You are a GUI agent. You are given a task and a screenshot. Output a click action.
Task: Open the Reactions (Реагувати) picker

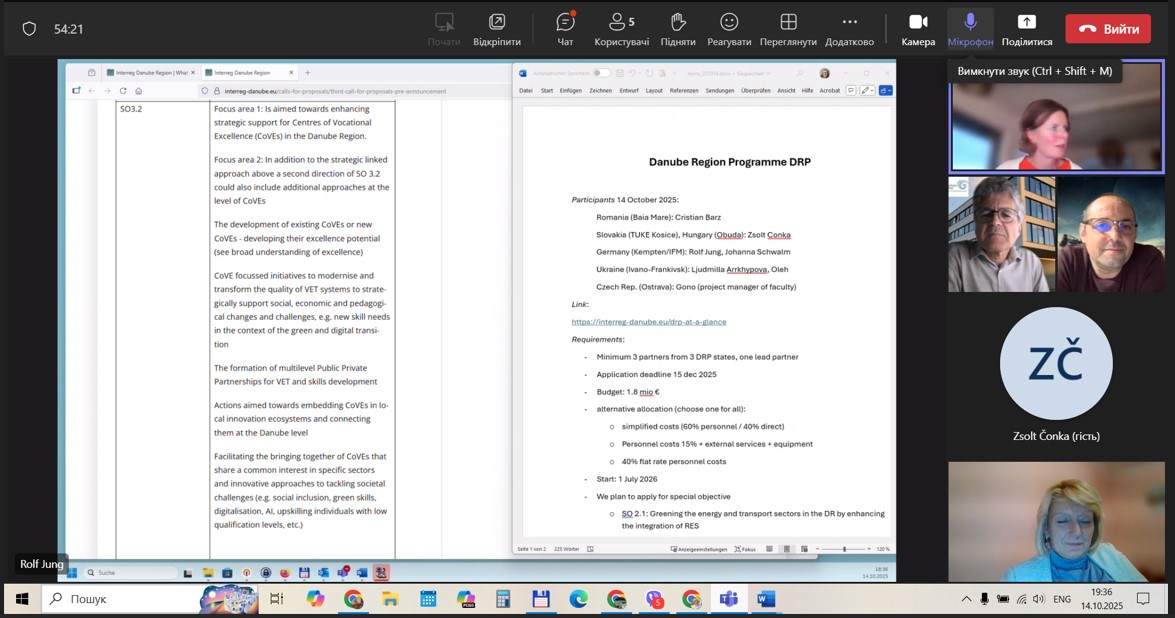729,29
